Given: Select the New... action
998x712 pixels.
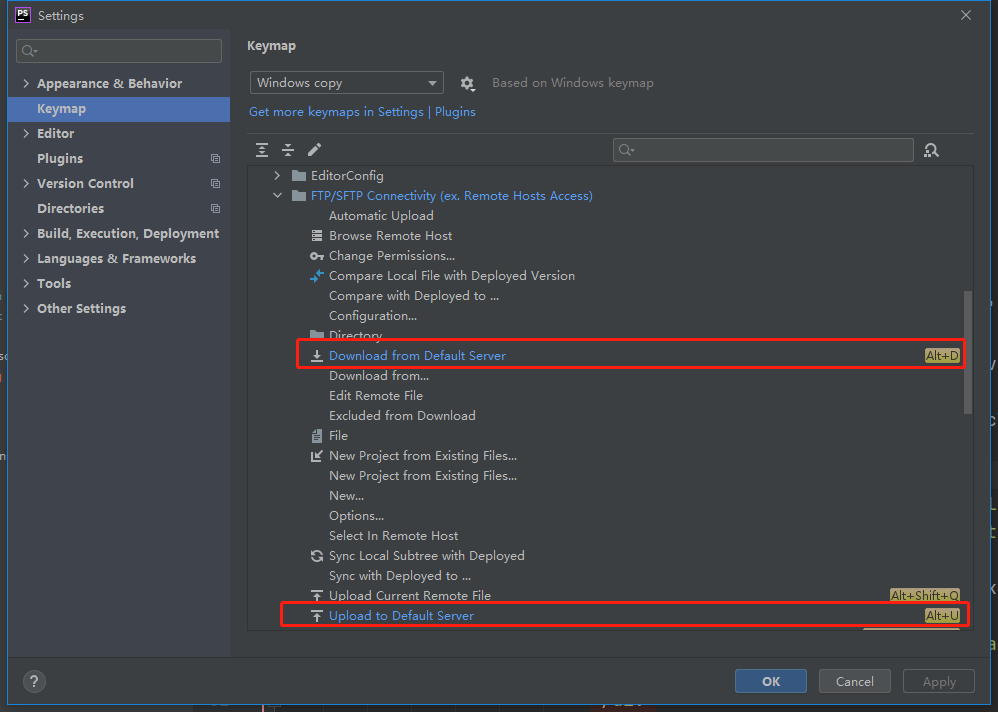Looking at the screenshot, I should click(346, 496).
